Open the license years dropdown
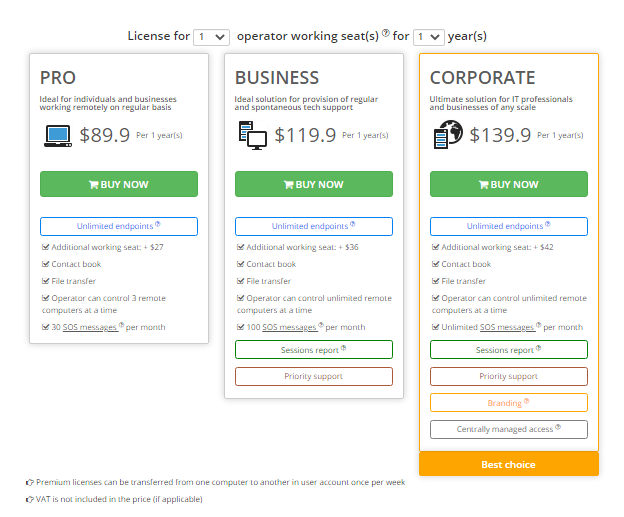The height and width of the screenshot is (517, 624). [x=429, y=37]
